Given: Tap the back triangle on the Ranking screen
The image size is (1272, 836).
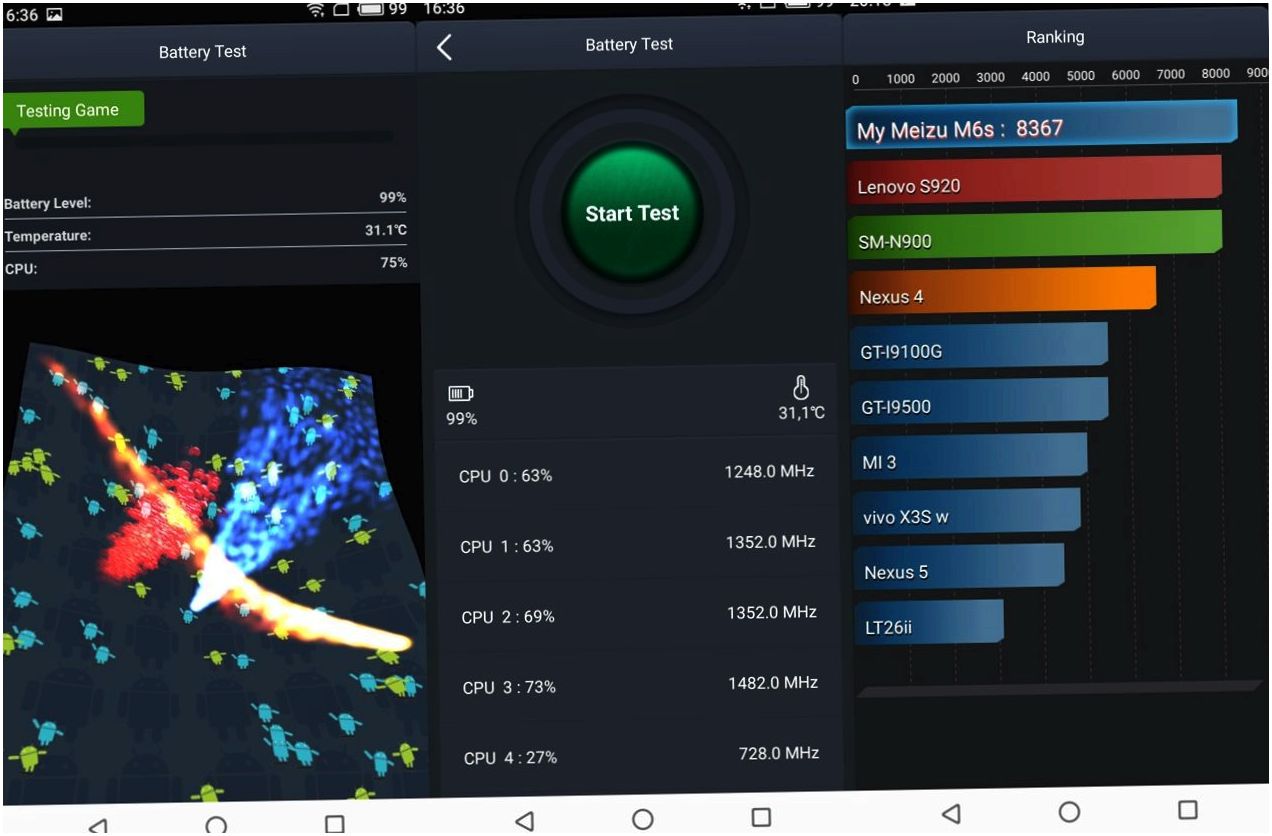Looking at the screenshot, I should pyautogui.click(x=951, y=813).
